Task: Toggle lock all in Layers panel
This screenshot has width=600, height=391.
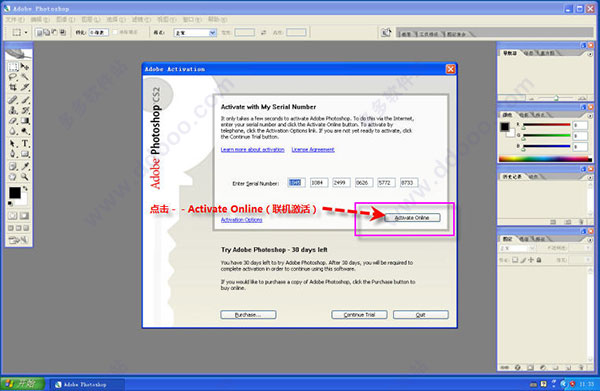Action: point(539,260)
